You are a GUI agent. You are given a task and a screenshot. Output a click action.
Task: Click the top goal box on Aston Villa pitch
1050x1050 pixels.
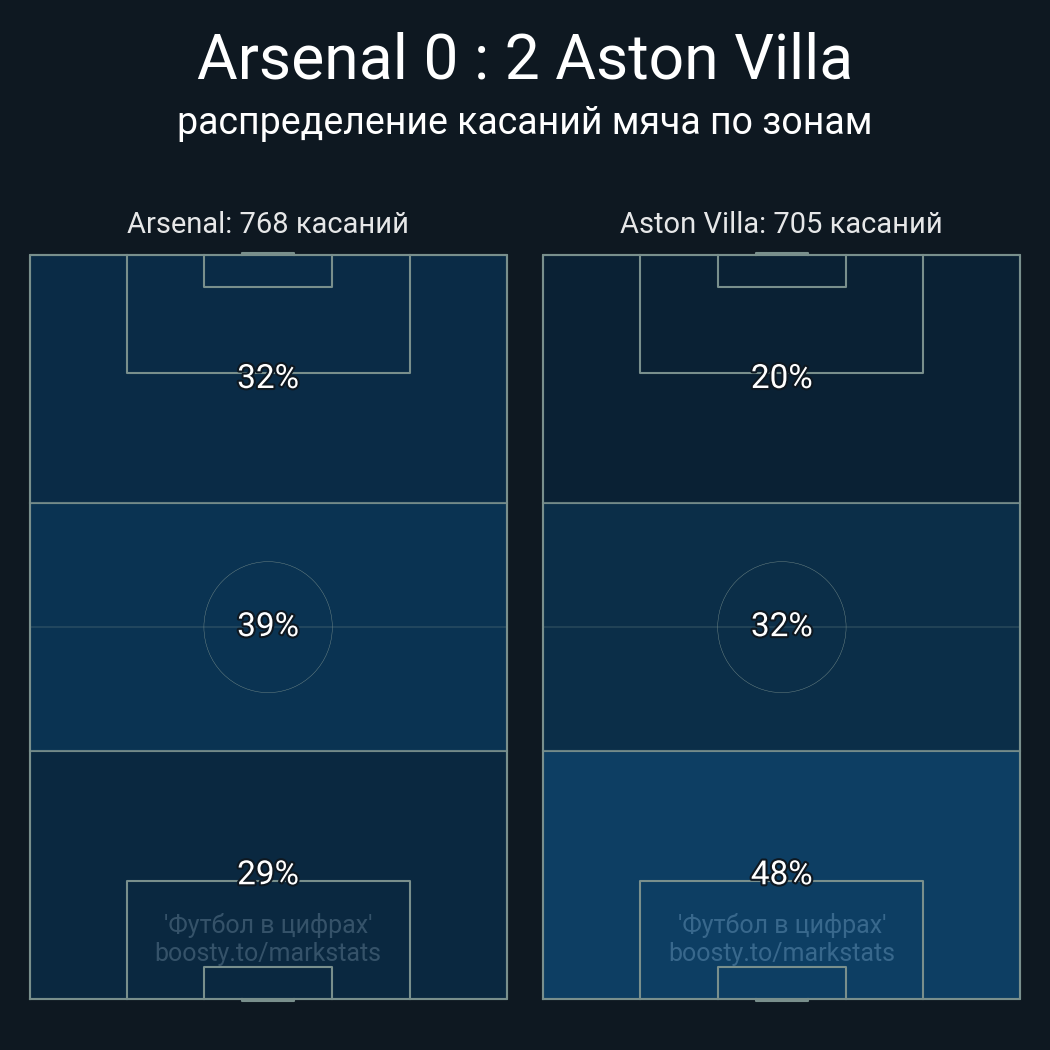tap(781, 271)
